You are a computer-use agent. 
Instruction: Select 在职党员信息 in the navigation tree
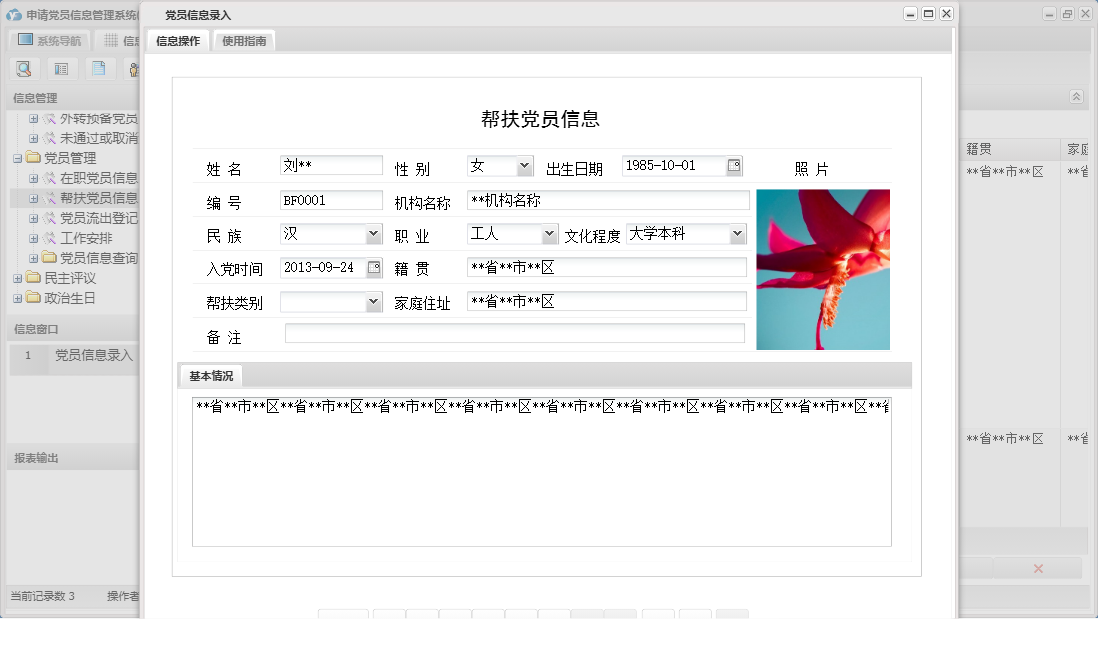[95, 178]
